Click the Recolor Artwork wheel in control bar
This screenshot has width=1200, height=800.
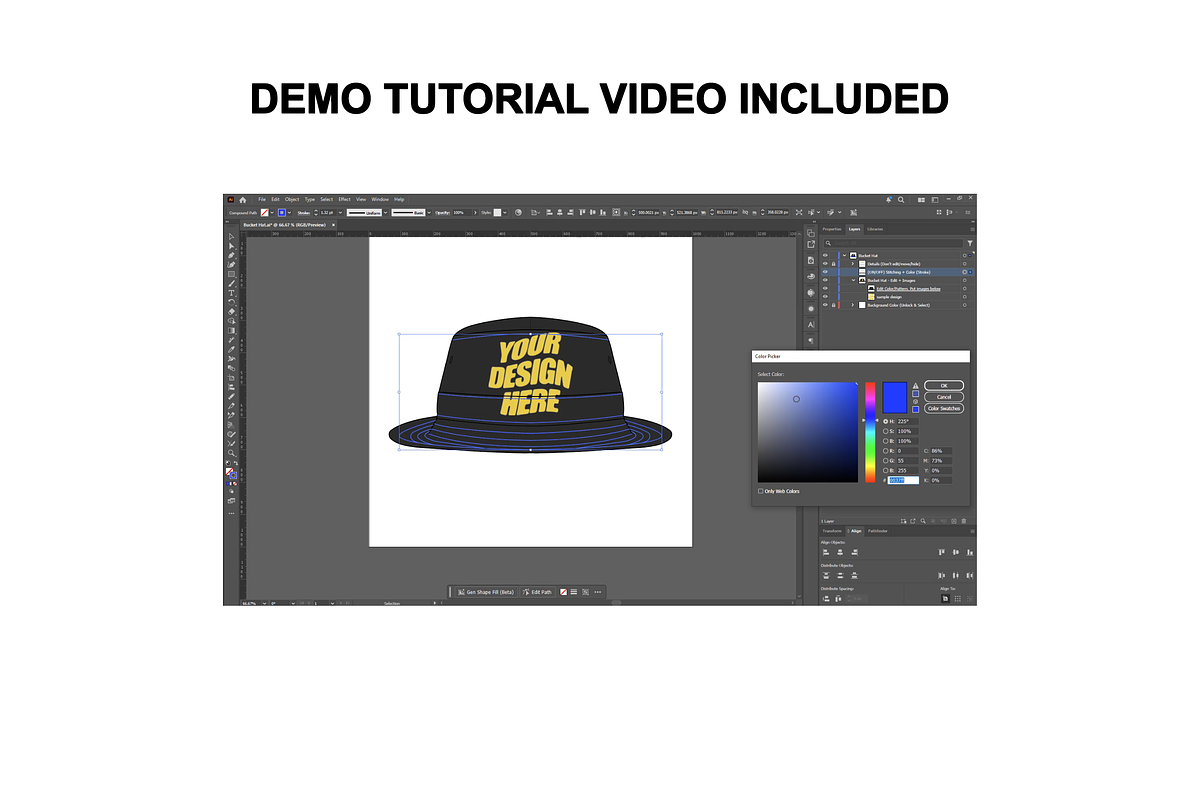pos(518,213)
